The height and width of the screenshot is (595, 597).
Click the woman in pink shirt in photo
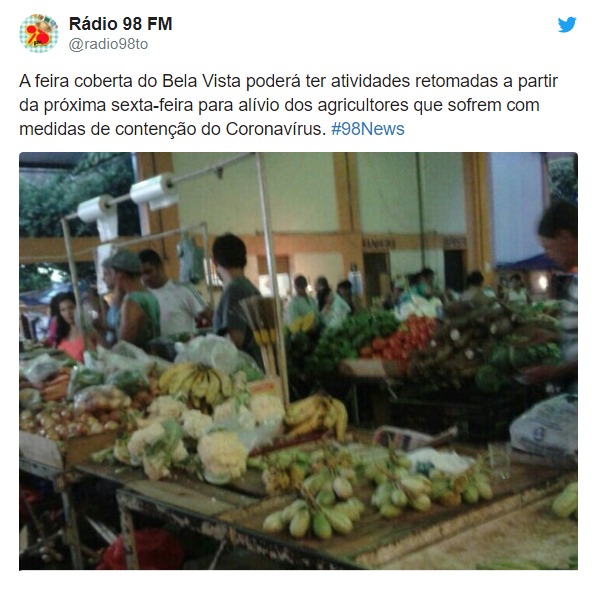67,326
